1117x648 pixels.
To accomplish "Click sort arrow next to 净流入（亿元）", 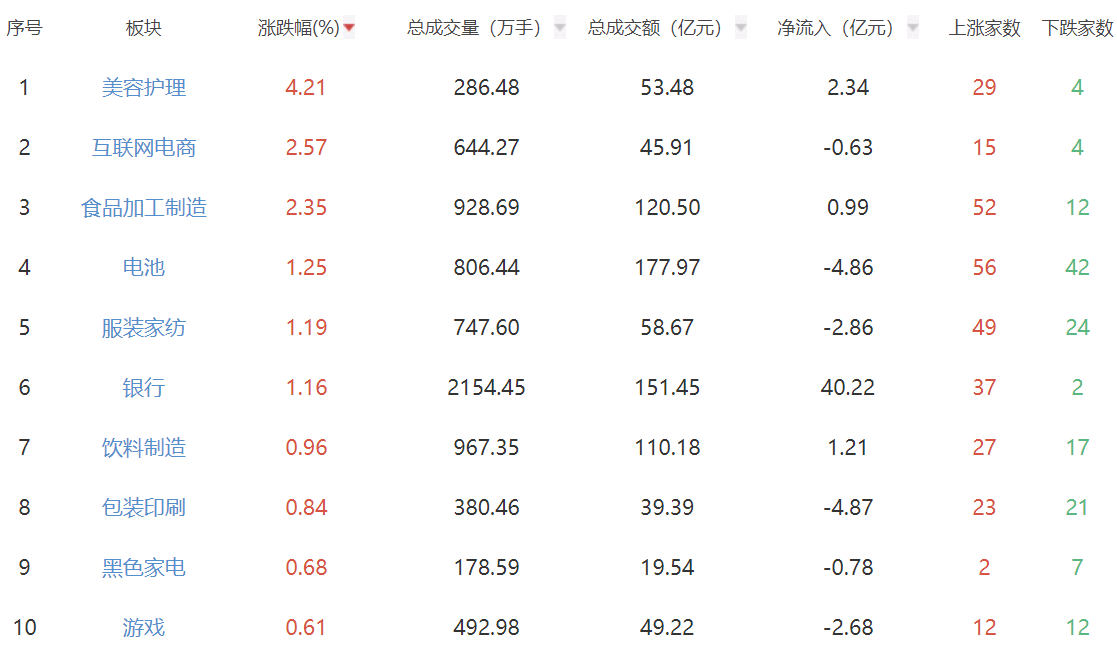I will click(912, 29).
